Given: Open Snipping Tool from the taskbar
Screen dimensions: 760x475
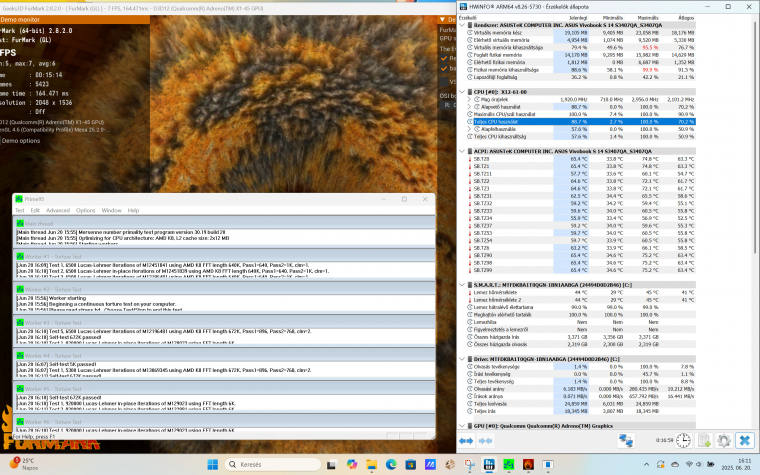Looking at the screenshot, I should 469,464.
